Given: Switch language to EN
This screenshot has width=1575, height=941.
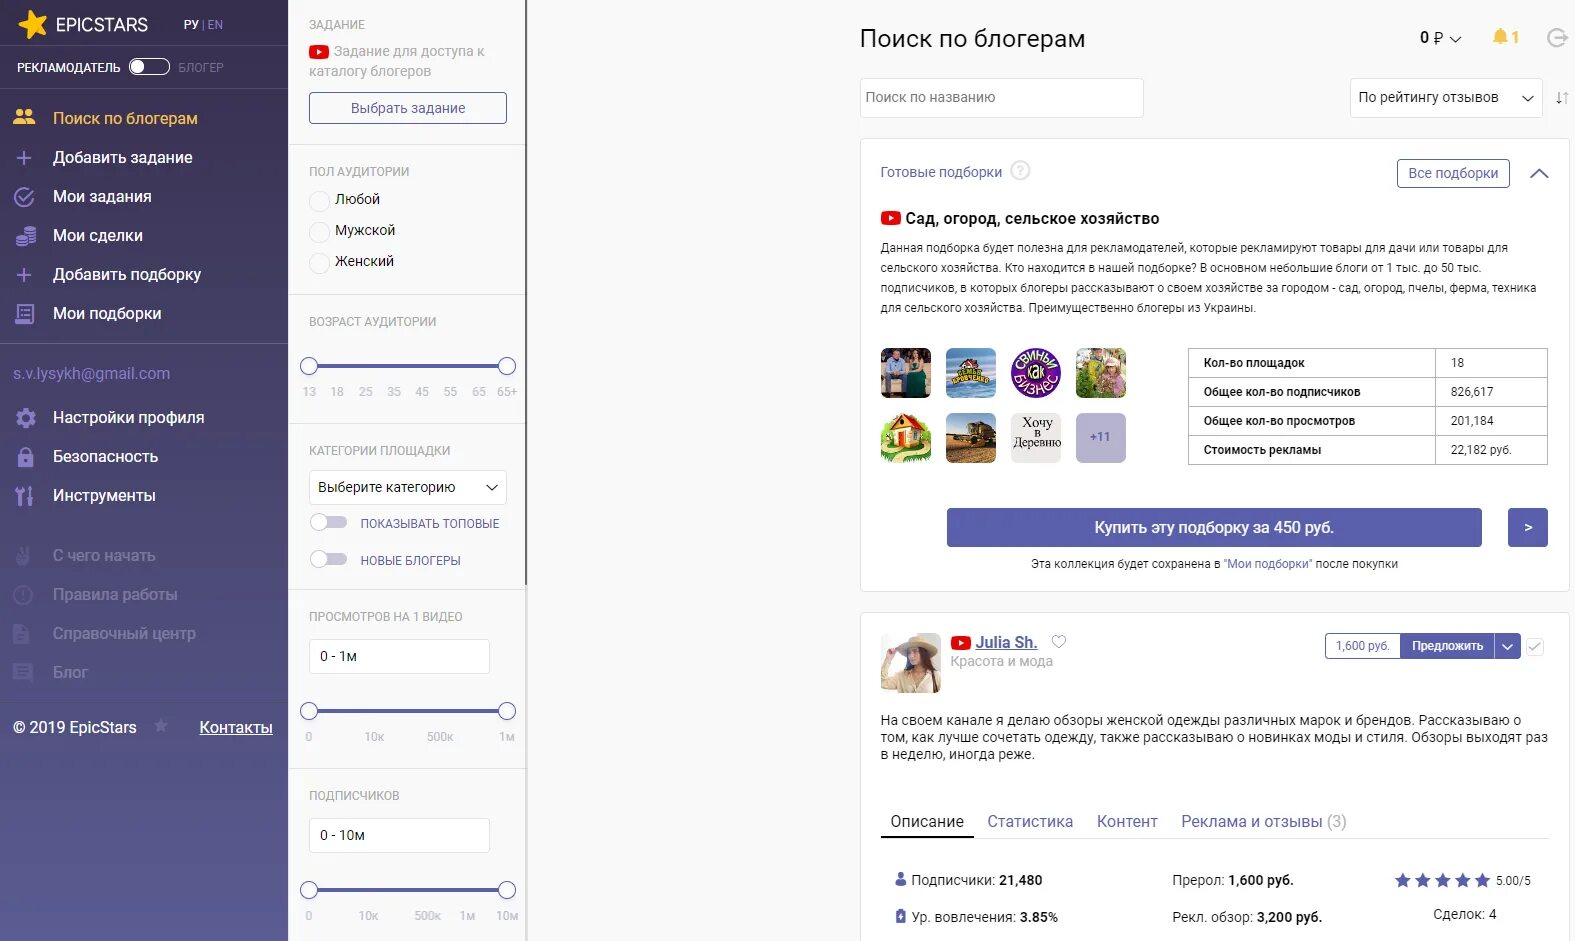Looking at the screenshot, I should (x=215, y=25).
